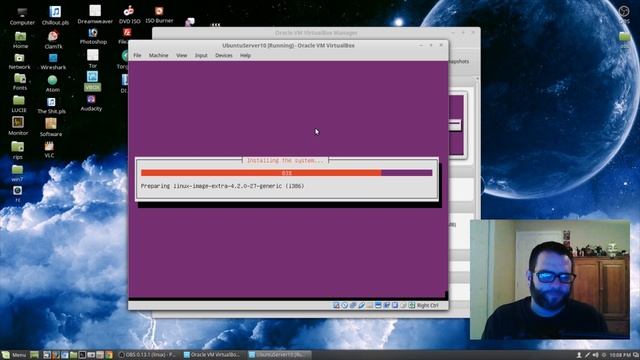Open the Machine menu
This screenshot has width=640, height=360.
[x=158, y=55]
